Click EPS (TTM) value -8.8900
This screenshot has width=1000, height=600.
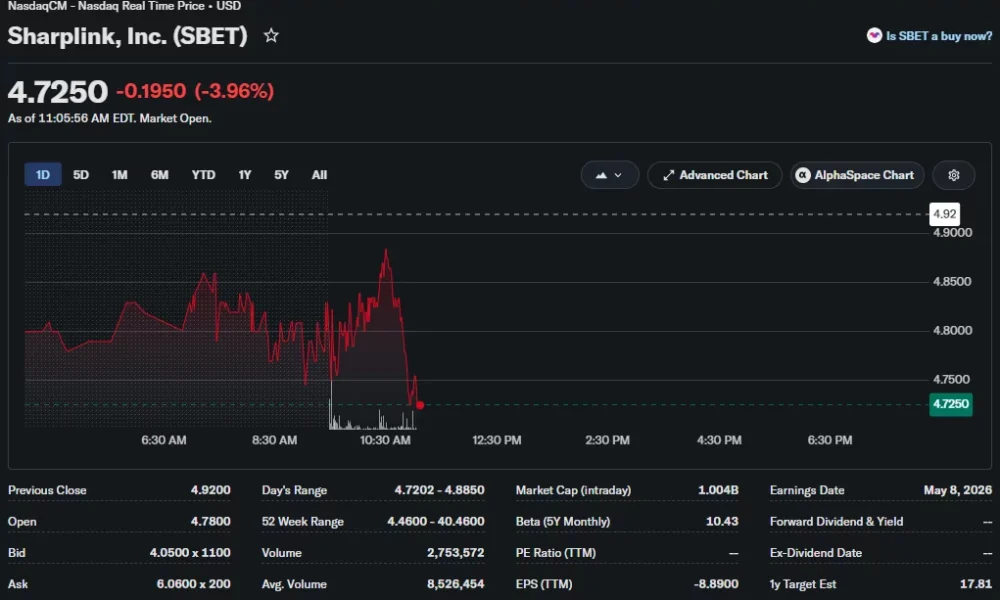716,584
